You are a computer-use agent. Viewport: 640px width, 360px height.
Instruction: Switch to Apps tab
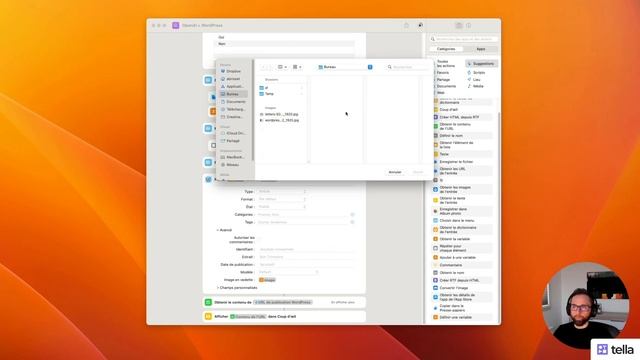(x=481, y=49)
